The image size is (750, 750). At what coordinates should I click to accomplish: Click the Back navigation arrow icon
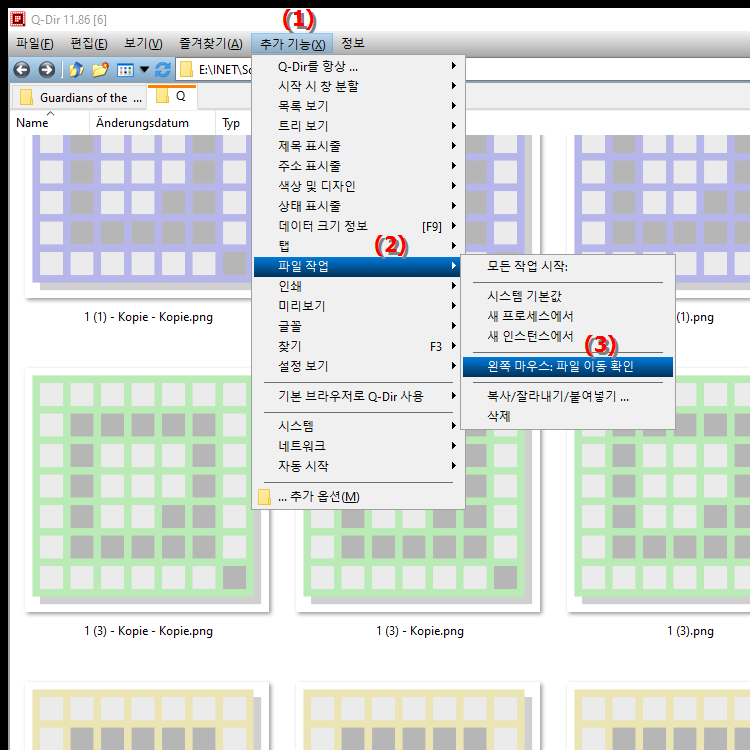(22, 70)
